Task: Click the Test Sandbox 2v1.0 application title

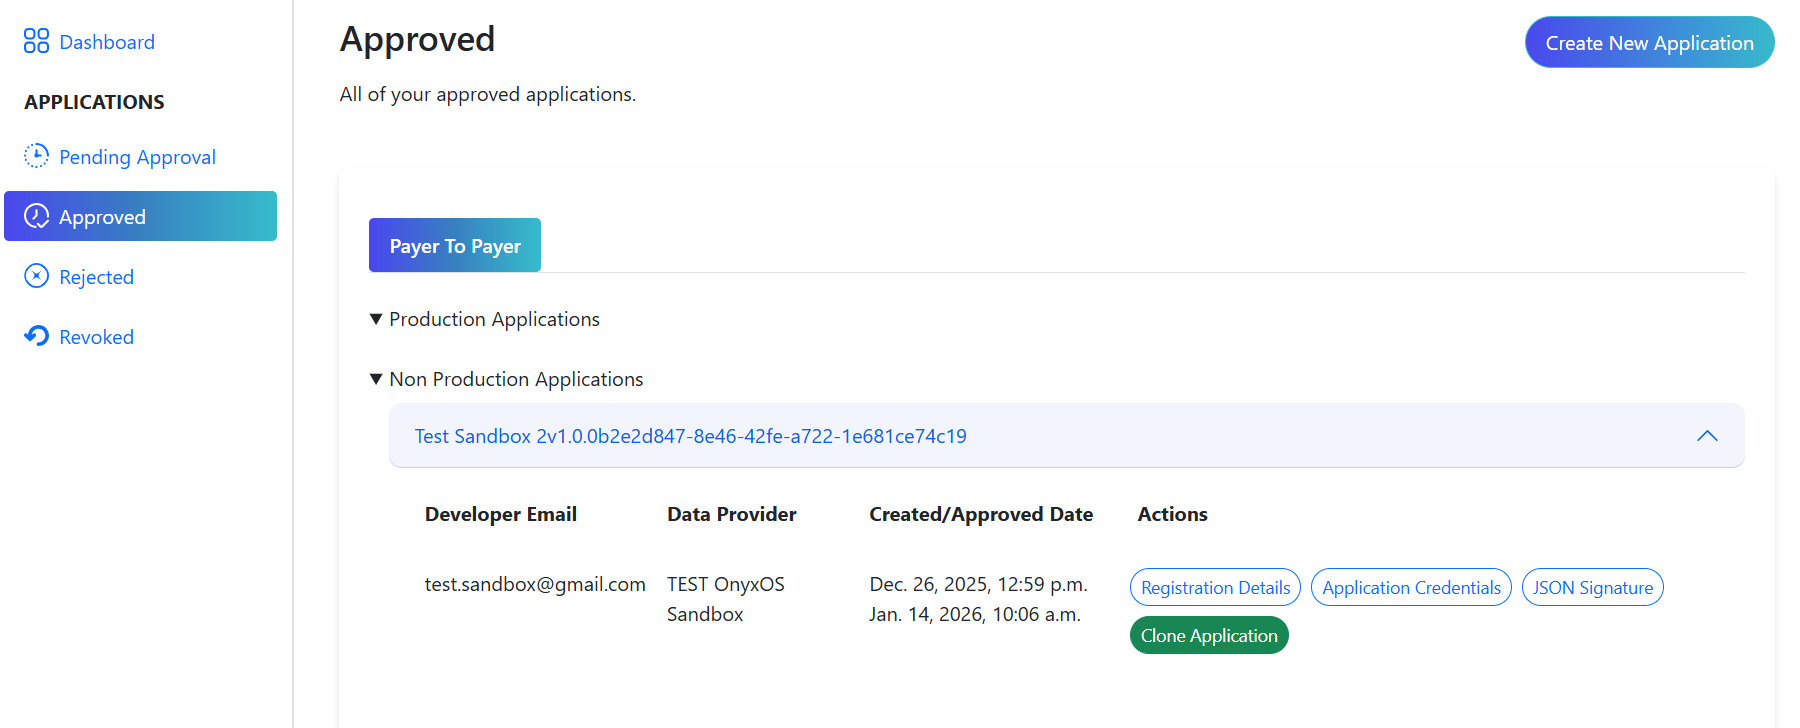Action: [x=690, y=436]
